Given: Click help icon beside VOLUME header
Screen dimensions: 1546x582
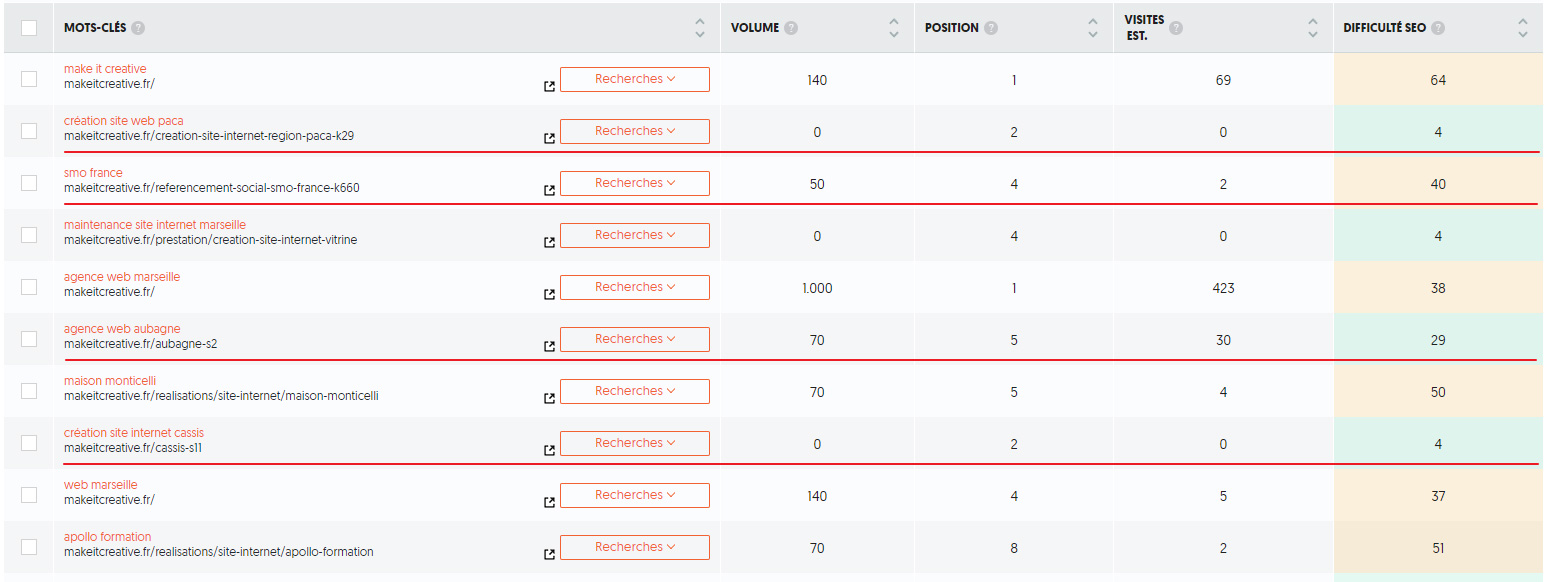Looking at the screenshot, I should pos(791,28).
